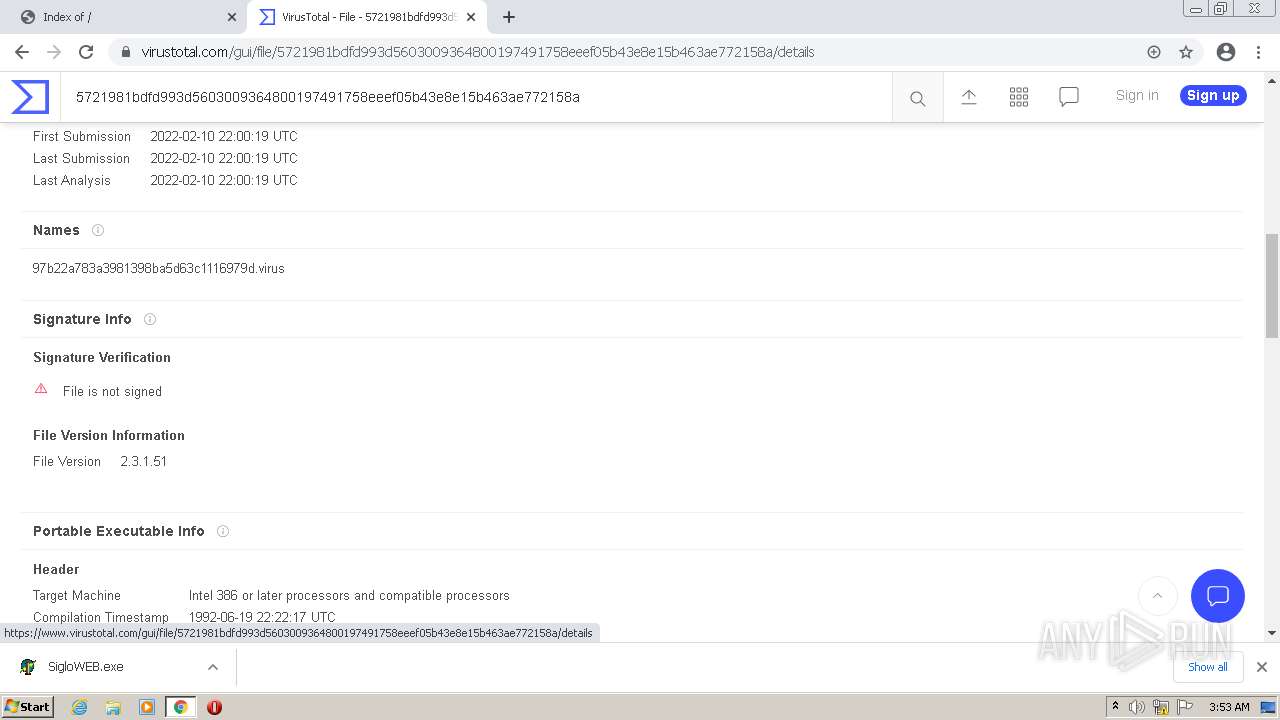Viewport: 1280px width, 720px height.
Task: Open the upload file icon
Action: 969,97
